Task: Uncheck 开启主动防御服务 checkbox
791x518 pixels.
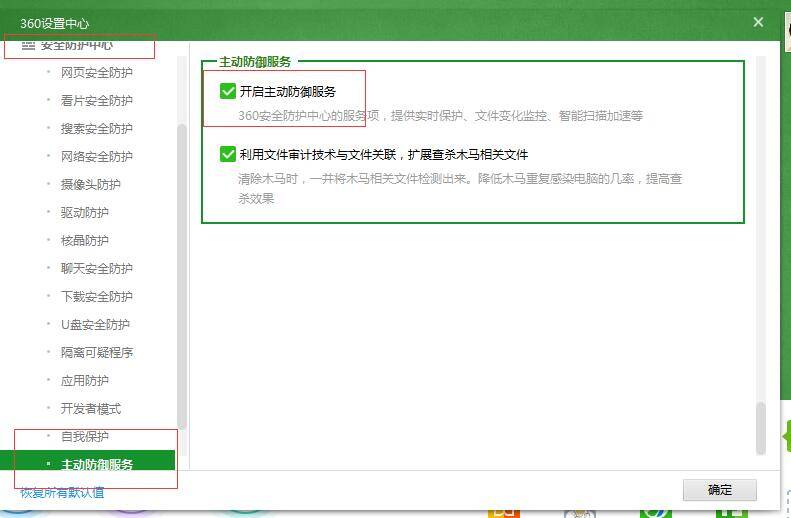Action: click(x=228, y=91)
